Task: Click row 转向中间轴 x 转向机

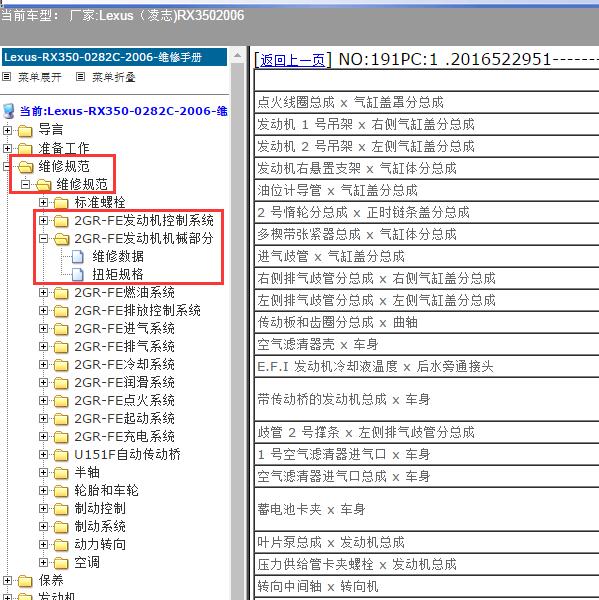Action: [x=427, y=586]
